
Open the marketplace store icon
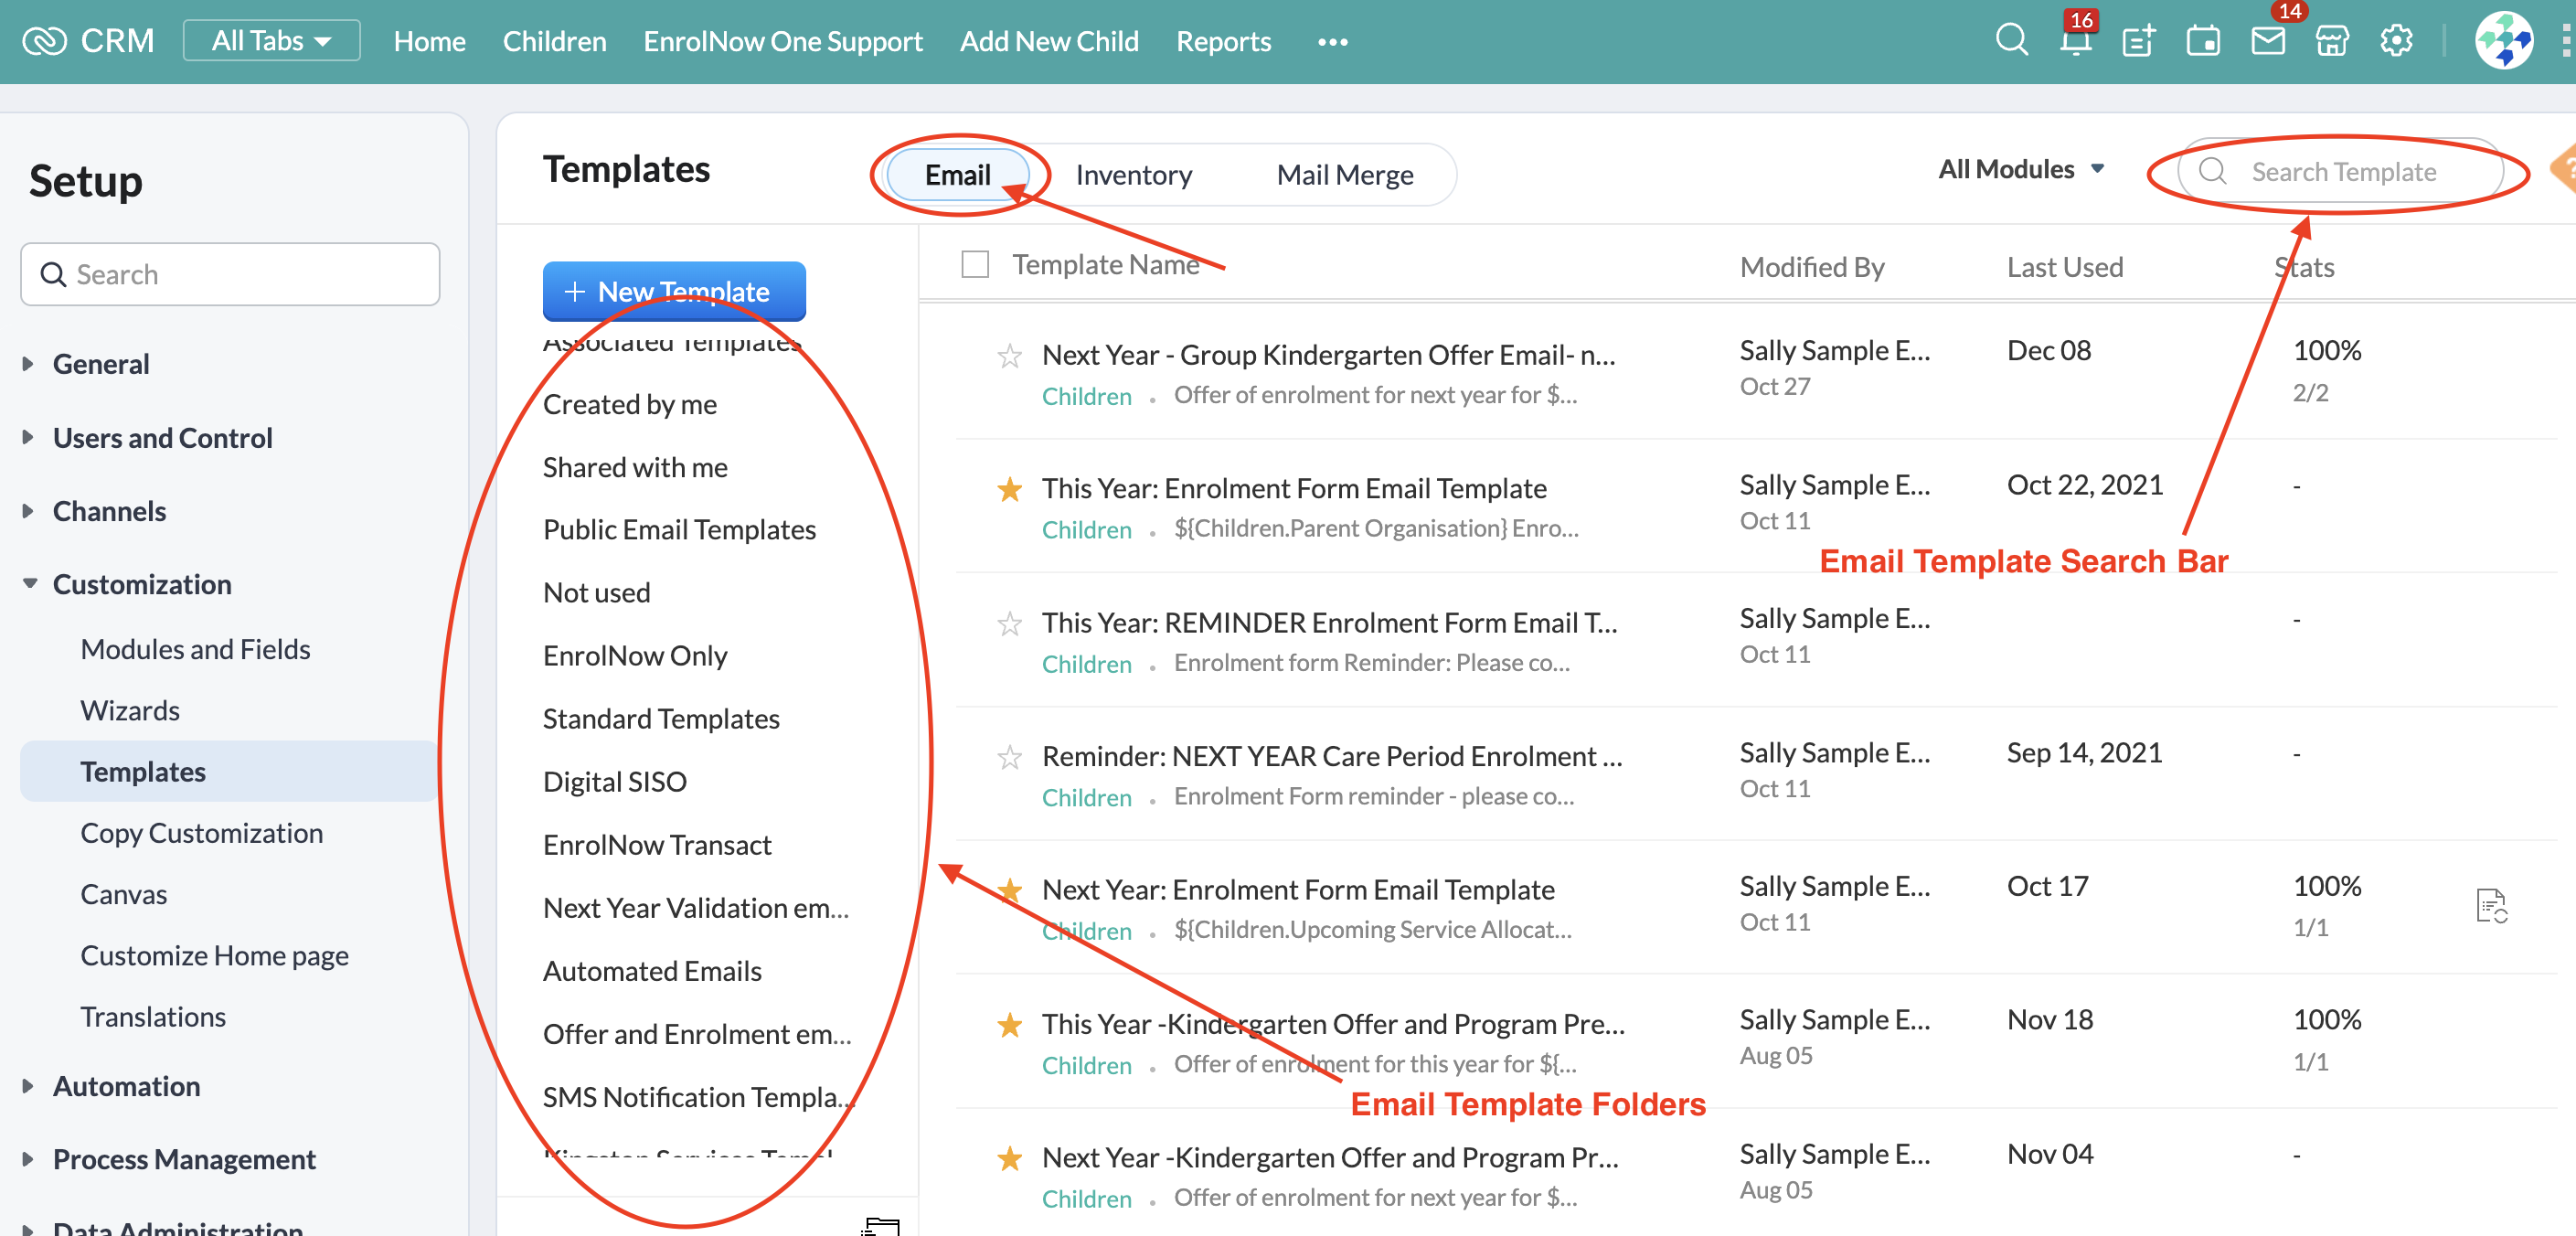[x=2331, y=41]
